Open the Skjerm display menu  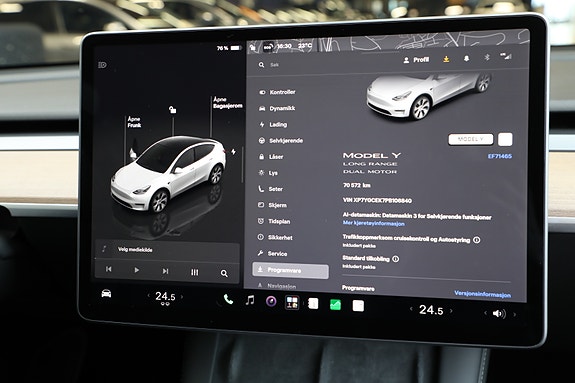(x=272, y=205)
